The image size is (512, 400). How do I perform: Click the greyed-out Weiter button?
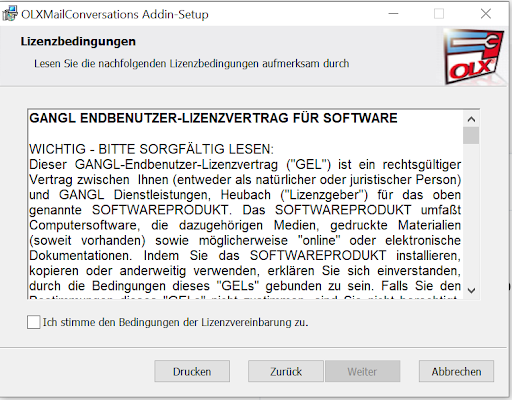[x=362, y=371]
